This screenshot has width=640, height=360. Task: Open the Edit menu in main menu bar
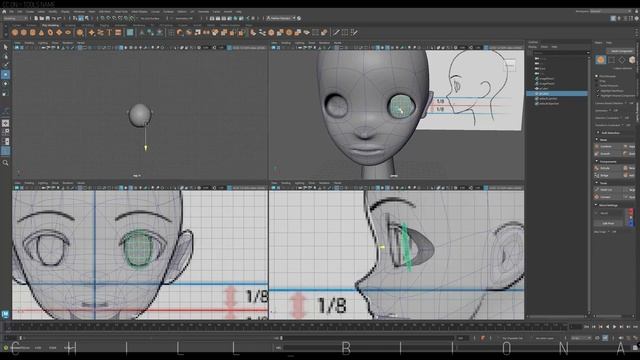tap(20, 11)
